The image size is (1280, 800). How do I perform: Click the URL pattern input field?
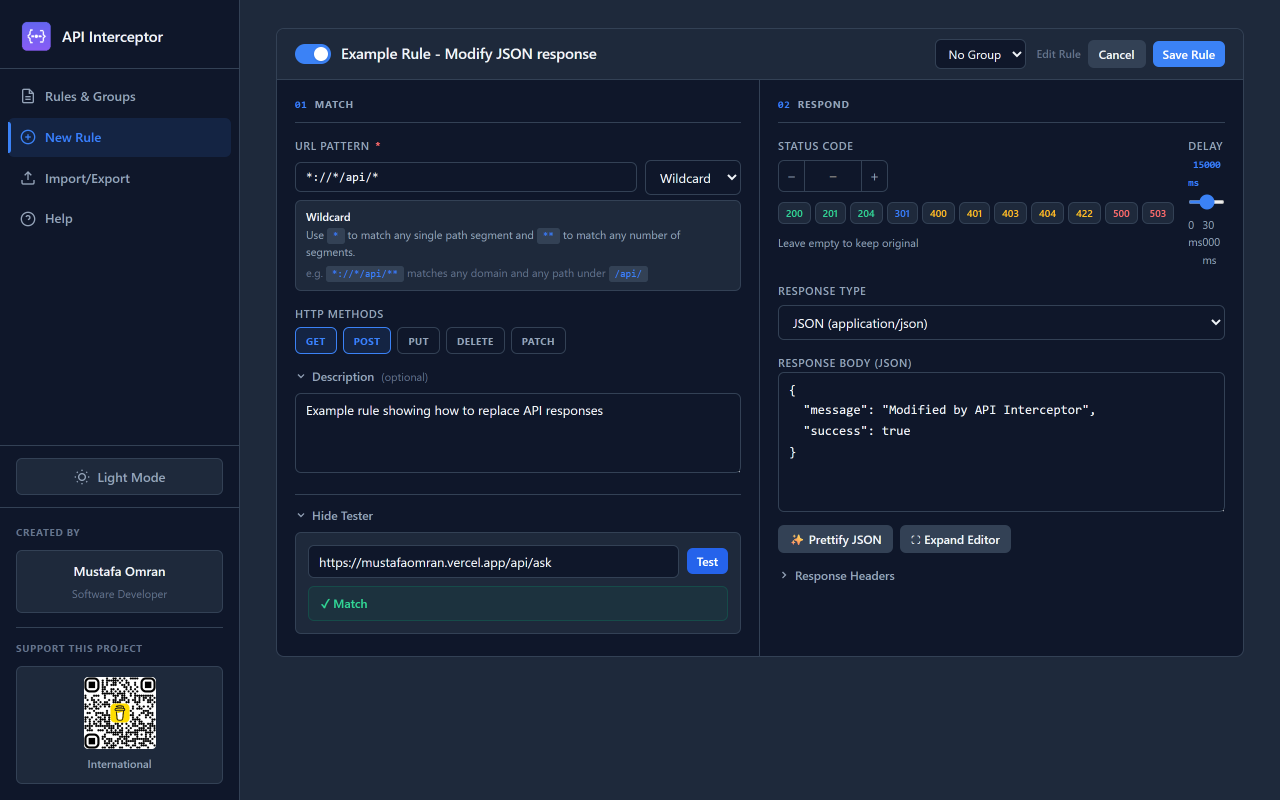point(466,177)
